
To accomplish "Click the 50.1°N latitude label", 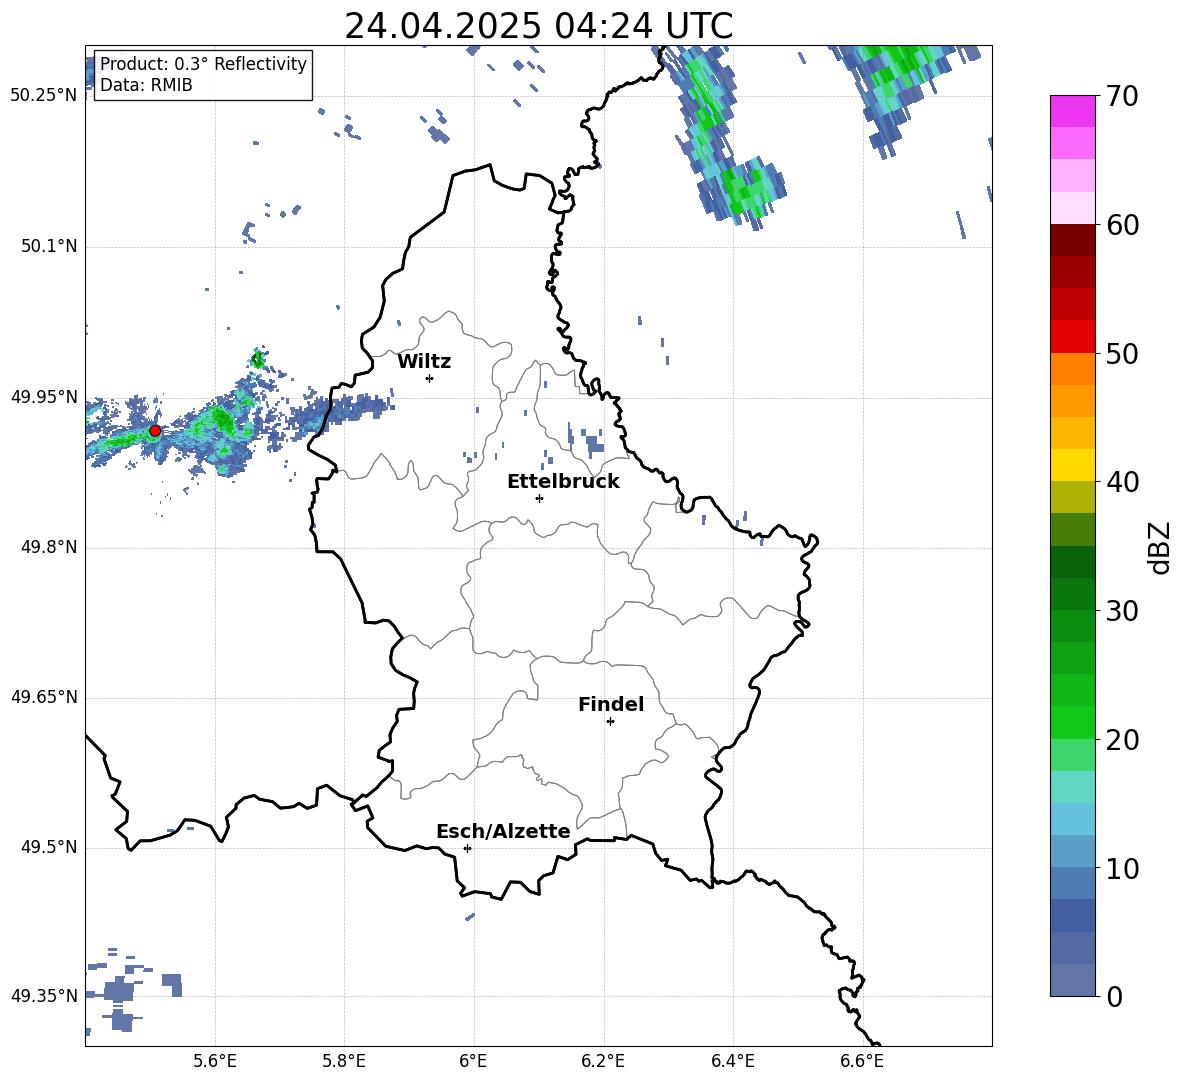I will point(49,246).
